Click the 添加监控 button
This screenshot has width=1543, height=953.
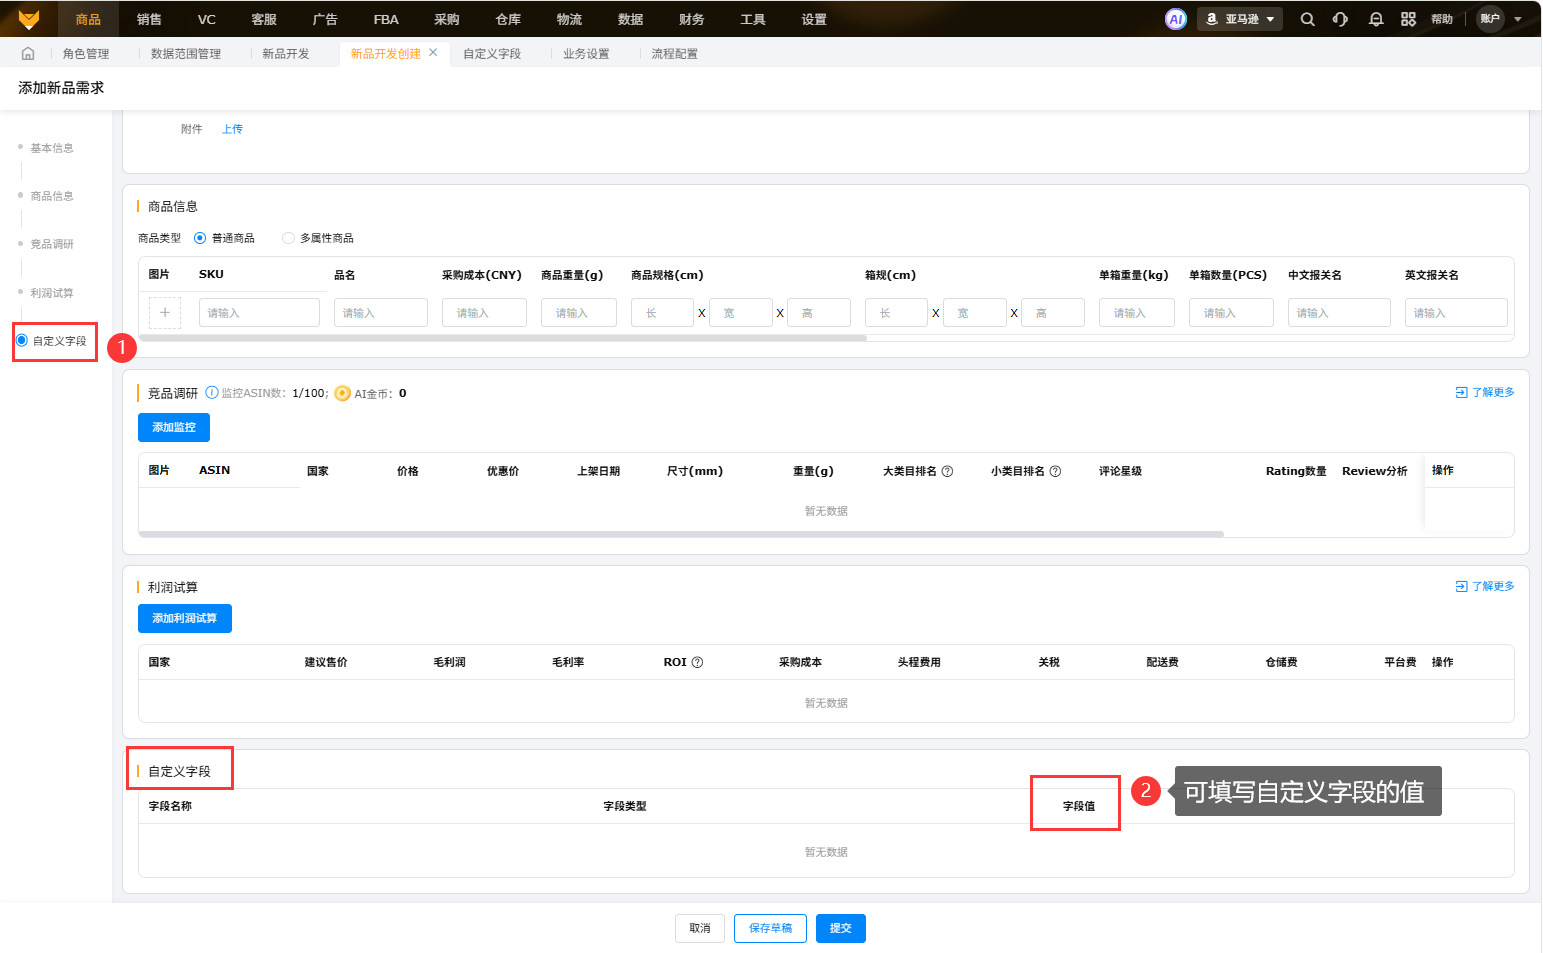click(174, 427)
